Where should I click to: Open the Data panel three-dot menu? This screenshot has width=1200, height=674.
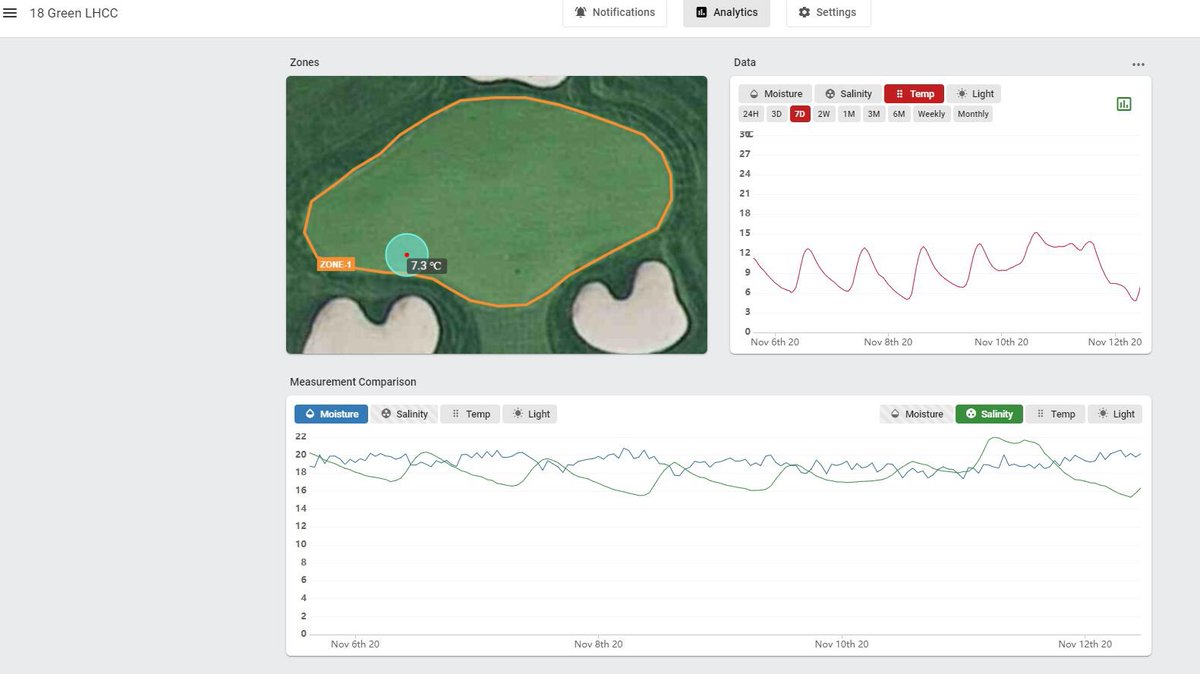click(x=1138, y=64)
